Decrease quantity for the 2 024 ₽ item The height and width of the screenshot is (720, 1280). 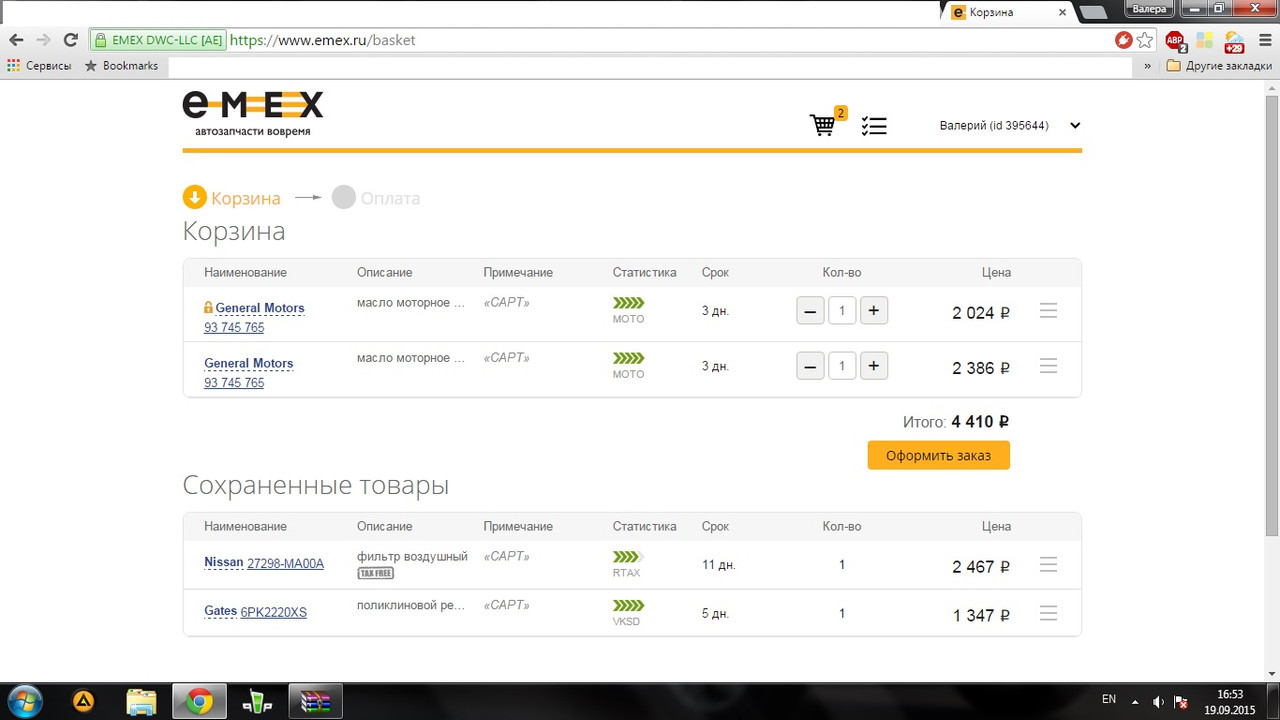point(810,311)
